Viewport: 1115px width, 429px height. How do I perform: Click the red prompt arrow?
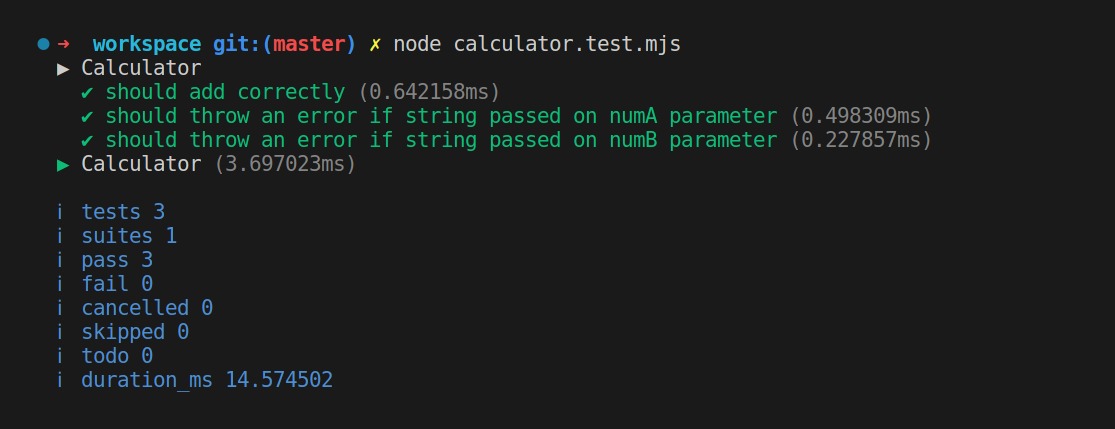pyautogui.click(x=64, y=44)
